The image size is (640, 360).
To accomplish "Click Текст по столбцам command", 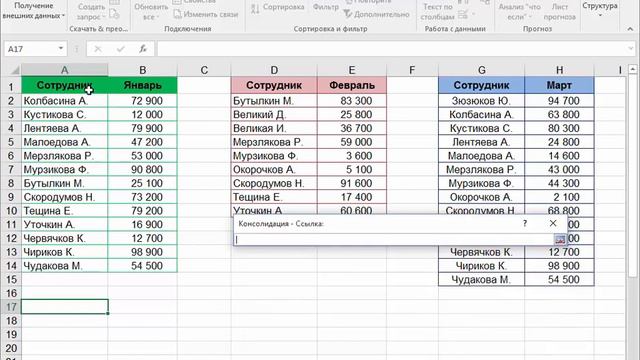I will (437, 11).
